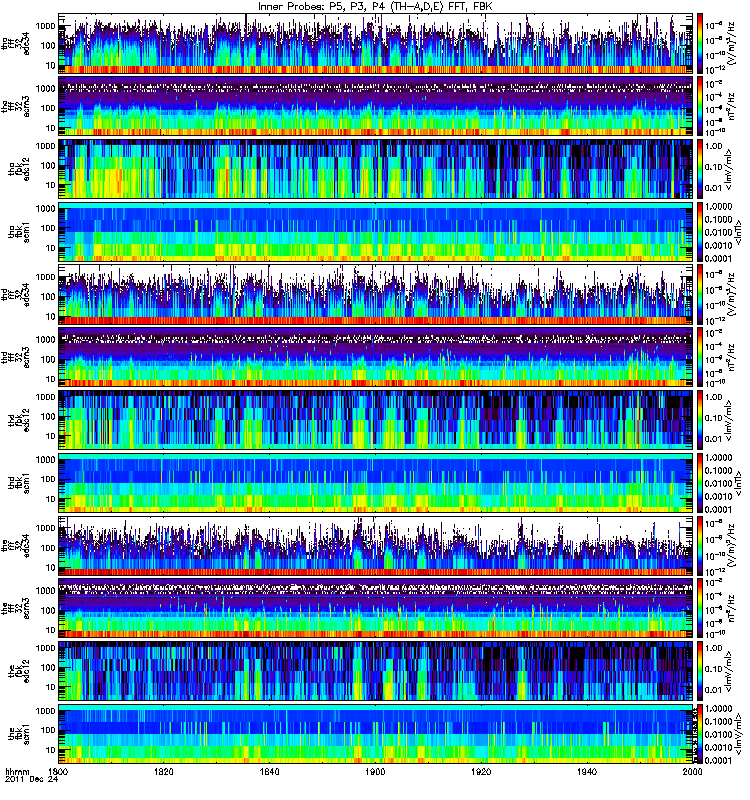Click the tha fff scm3 spectrogram panel

pyautogui.click(x=376, y=106)
